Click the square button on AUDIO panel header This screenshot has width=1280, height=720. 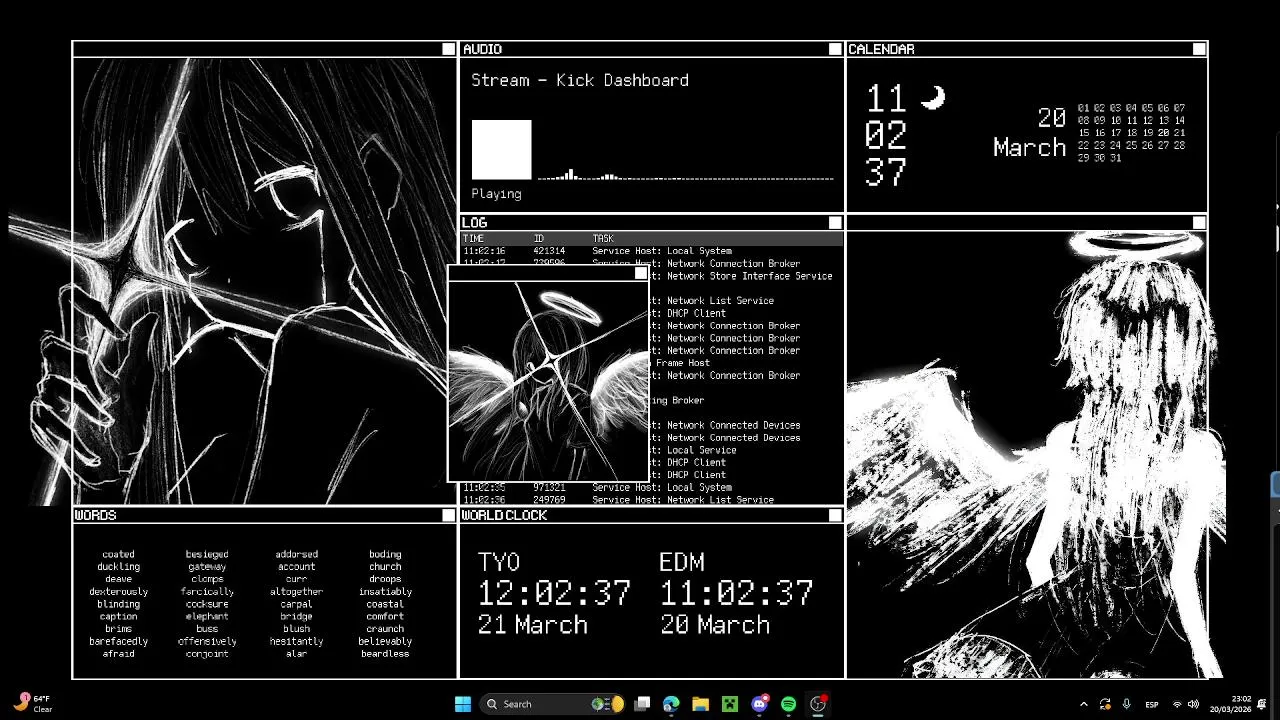(x=835, y=49)
